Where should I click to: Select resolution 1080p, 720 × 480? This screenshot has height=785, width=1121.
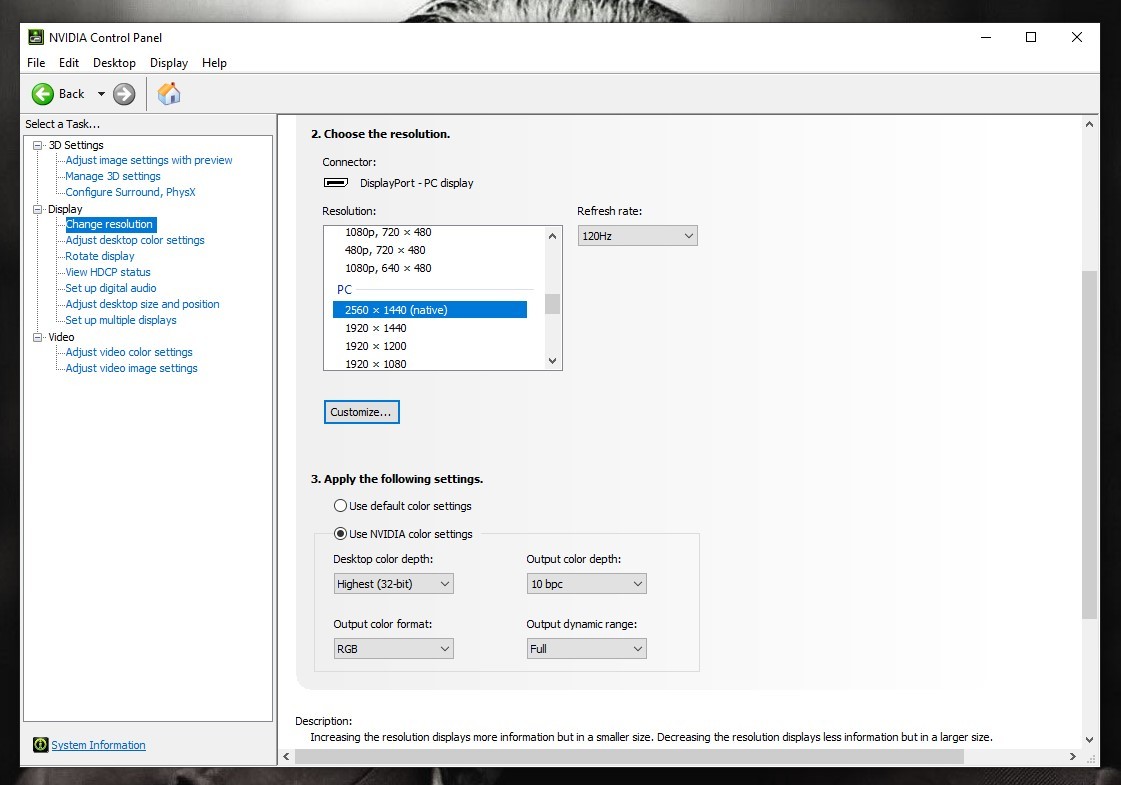coord(388,232)
